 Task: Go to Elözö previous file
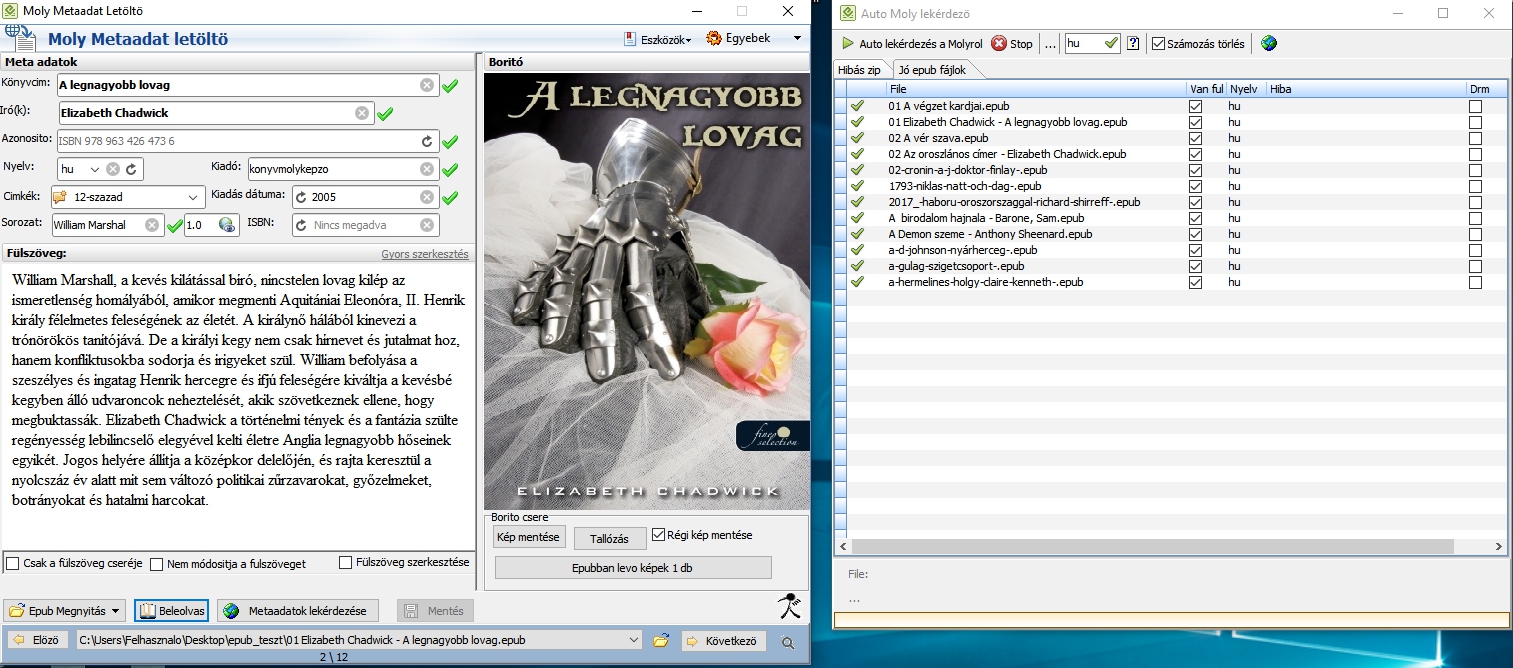(38, 640)
